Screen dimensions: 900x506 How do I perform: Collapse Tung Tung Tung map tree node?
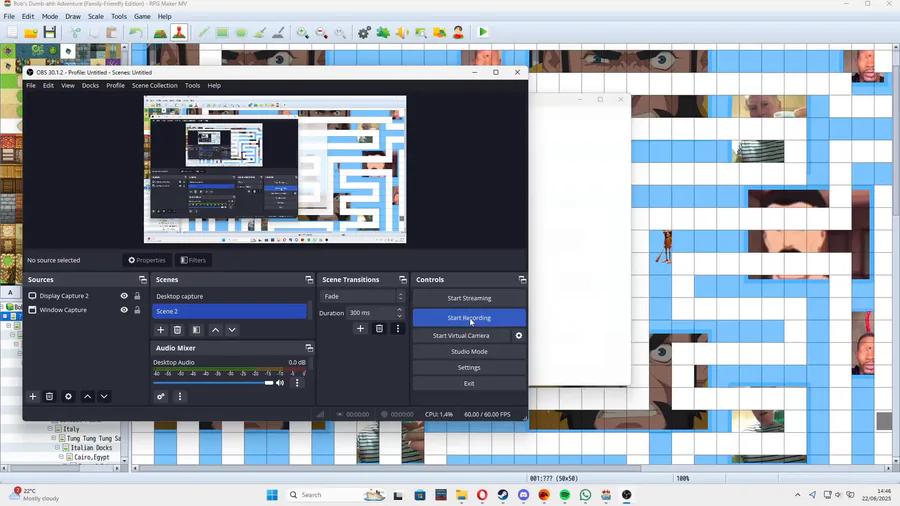coord(54,438)
